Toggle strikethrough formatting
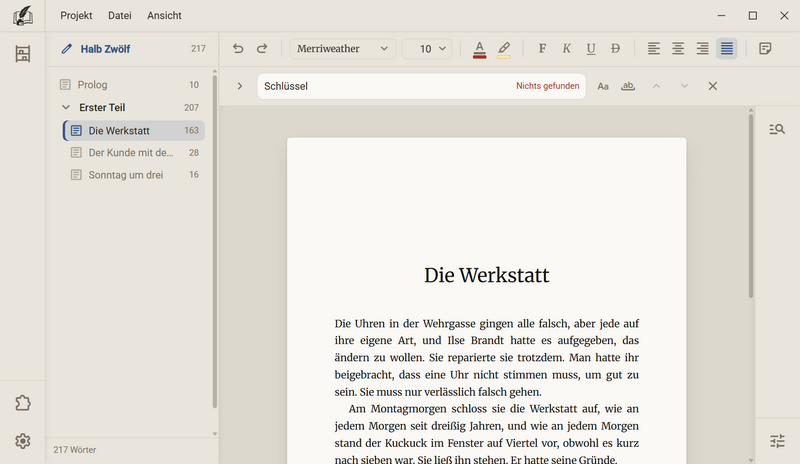Screen dimensions: 800x464 [615, 48]
